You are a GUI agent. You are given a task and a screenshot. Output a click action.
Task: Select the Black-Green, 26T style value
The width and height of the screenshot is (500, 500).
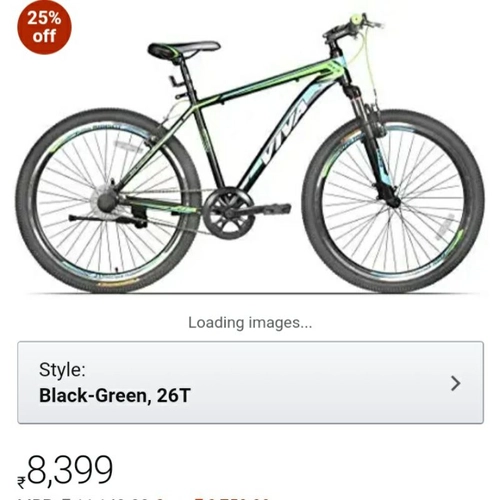[x=115, y=396]
